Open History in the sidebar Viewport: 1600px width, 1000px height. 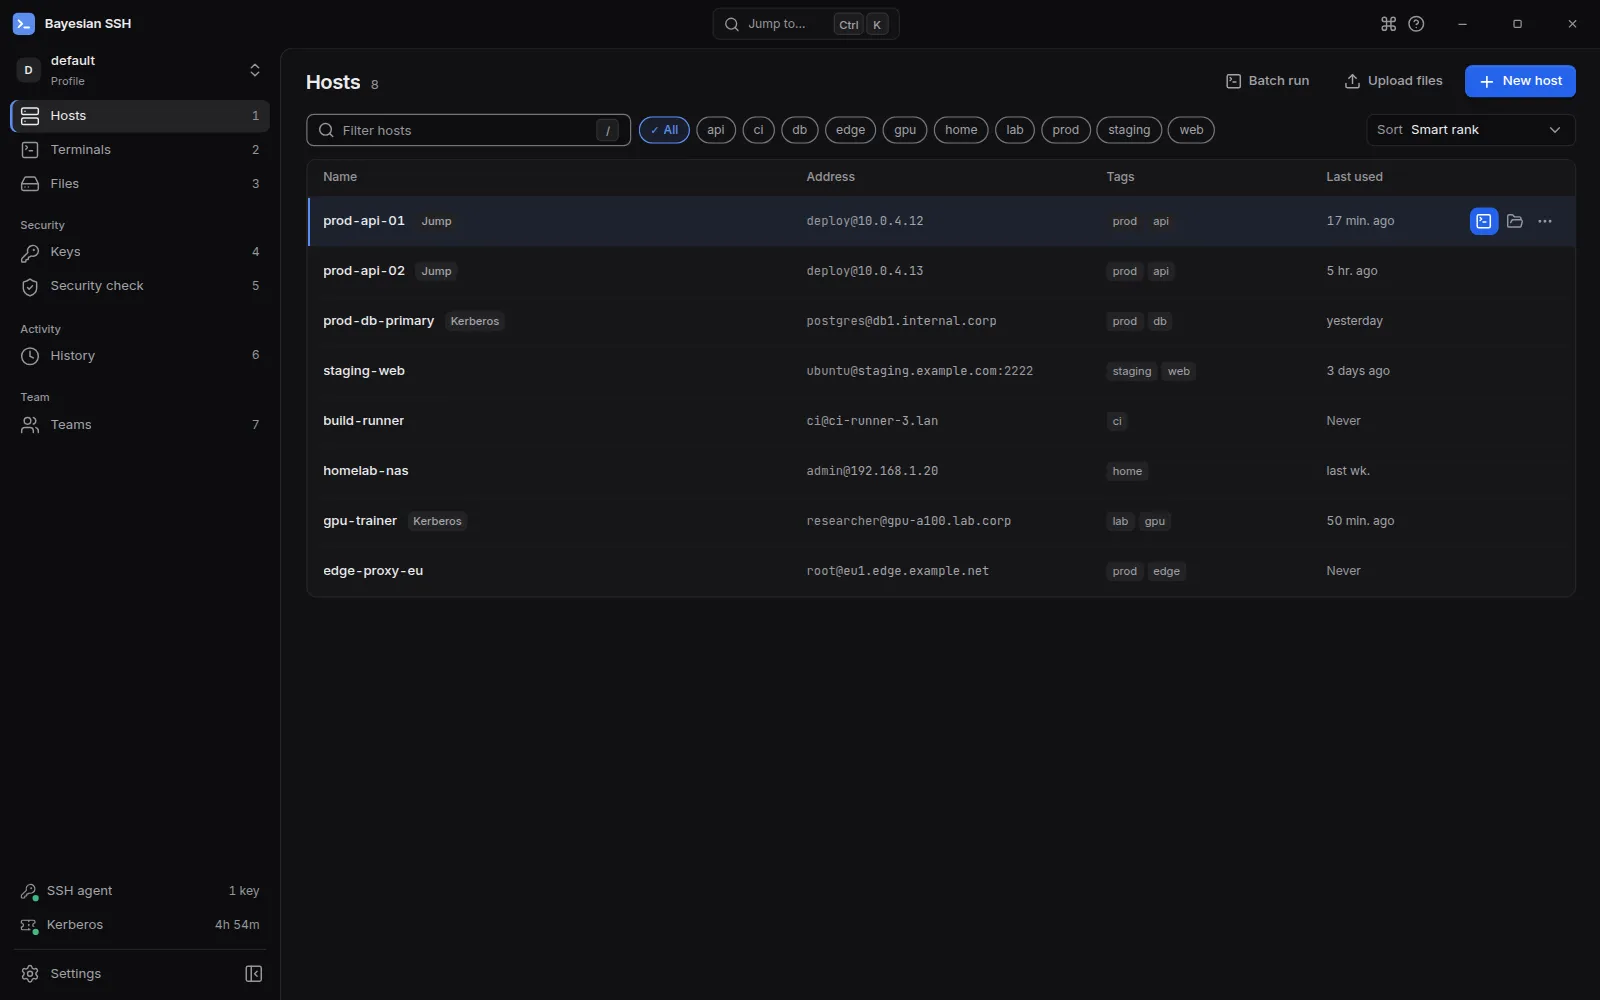[140, 356]
